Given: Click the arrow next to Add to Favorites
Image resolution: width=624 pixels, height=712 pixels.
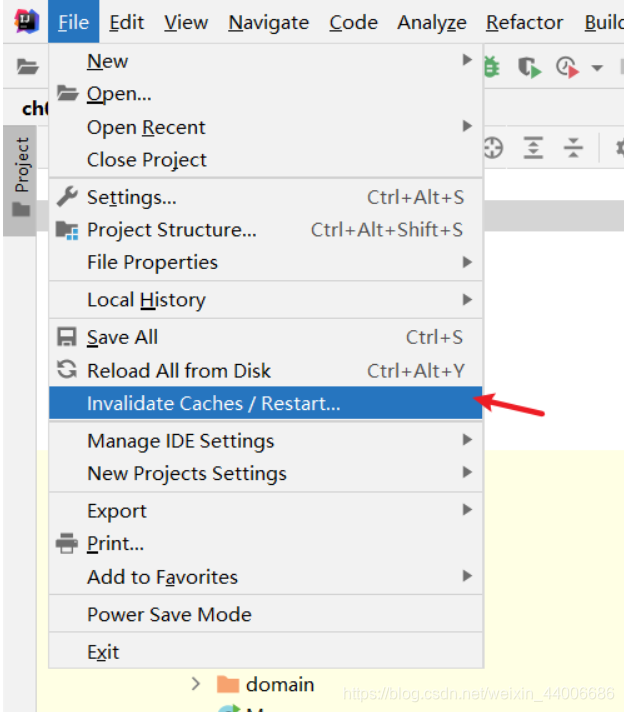Looking at the screenshot, I should 467,576.
